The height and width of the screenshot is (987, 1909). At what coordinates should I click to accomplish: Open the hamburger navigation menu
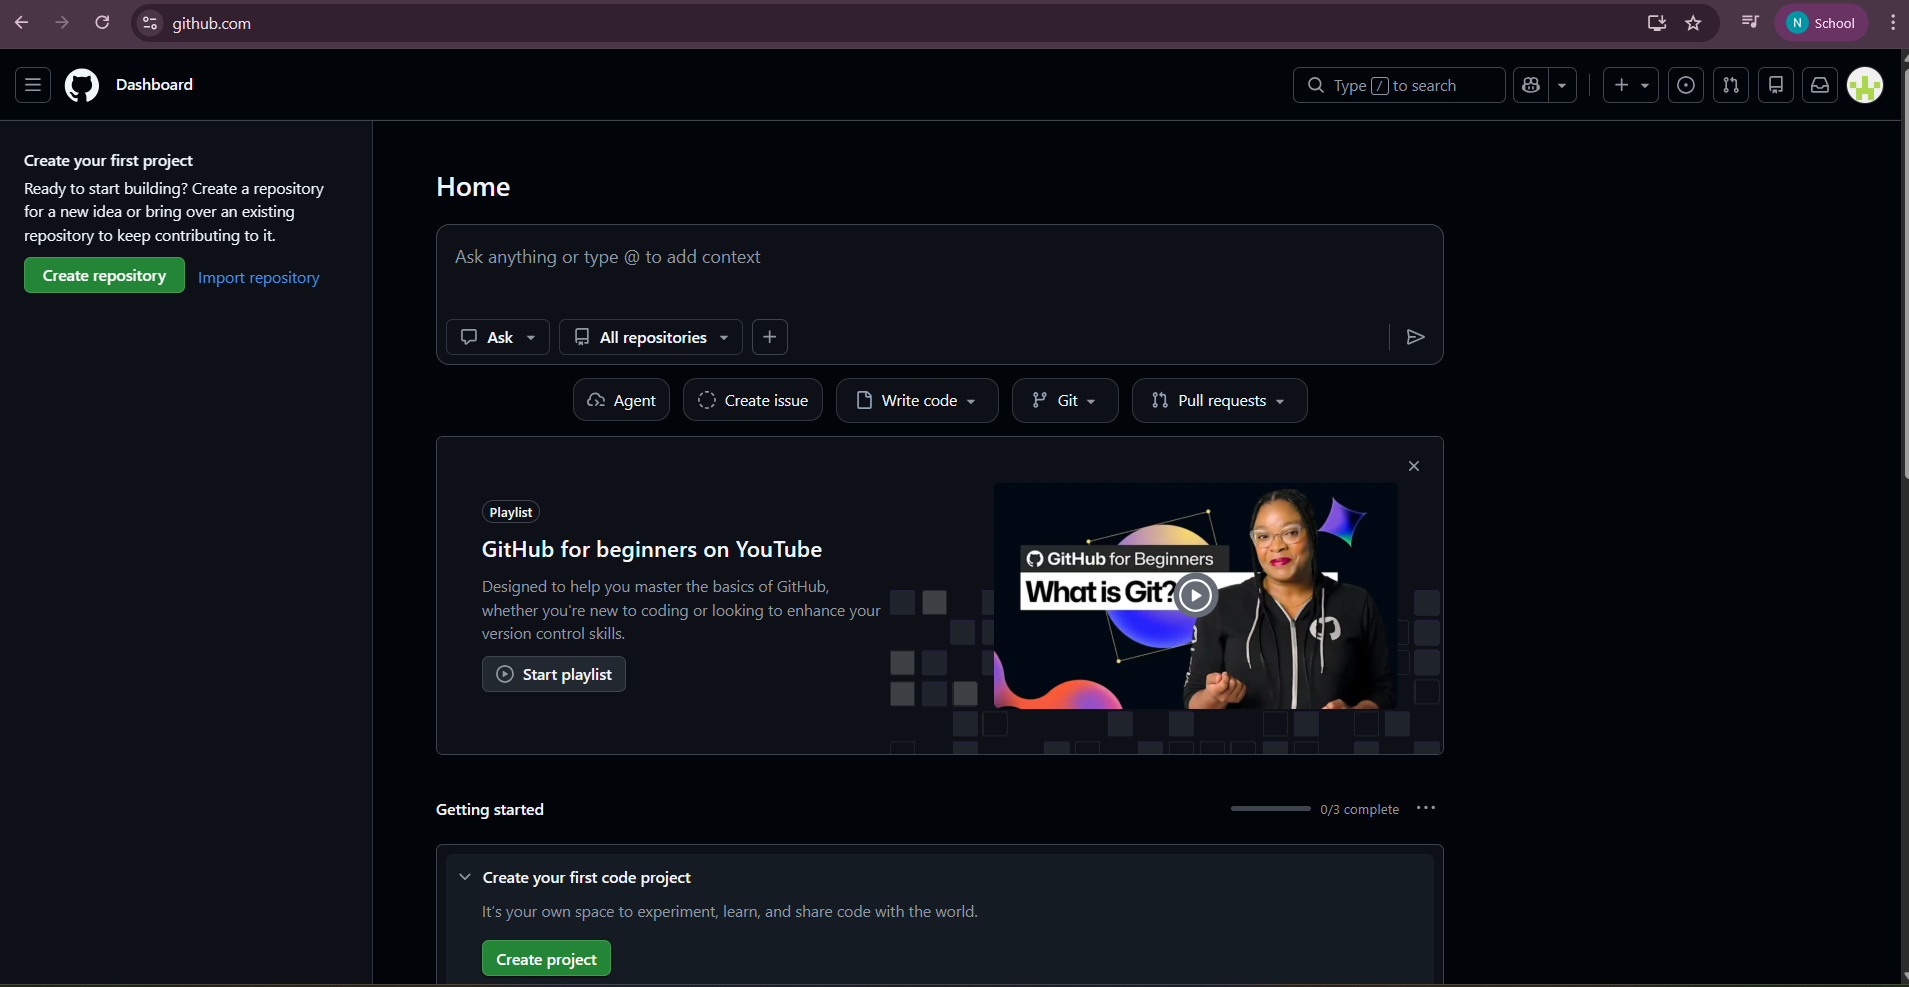pyautogui.click(x=33, y=85)
